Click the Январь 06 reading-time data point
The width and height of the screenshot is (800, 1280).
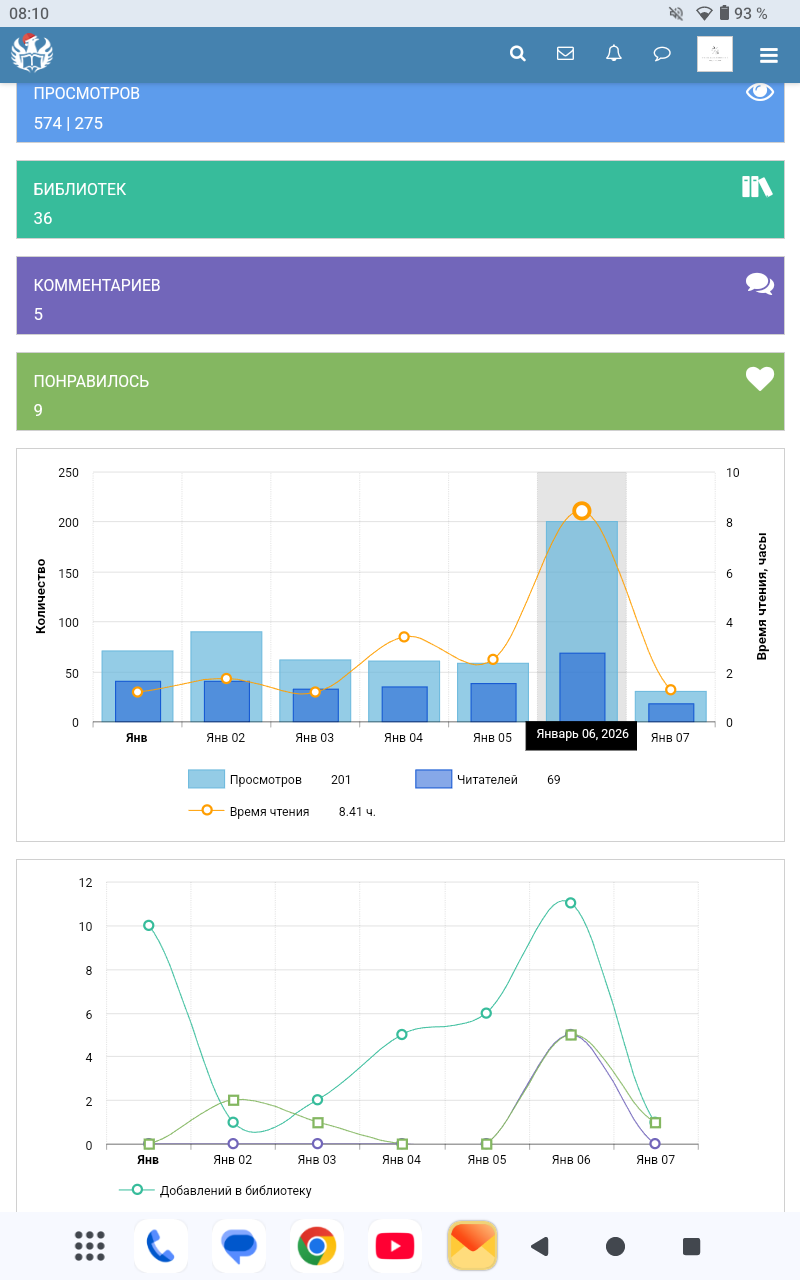582,511
